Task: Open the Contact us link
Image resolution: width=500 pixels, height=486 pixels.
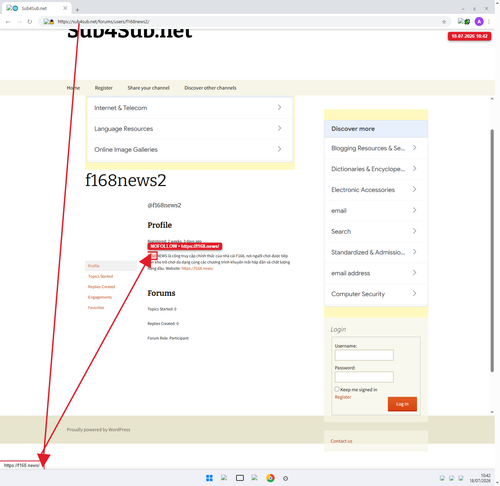Action: (x=341, y=441)
